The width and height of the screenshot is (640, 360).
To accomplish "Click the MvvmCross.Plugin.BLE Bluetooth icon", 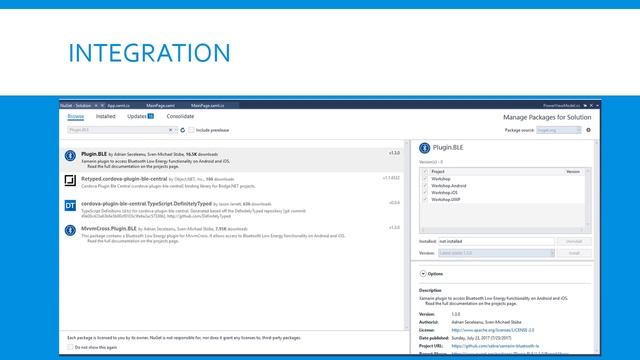I will (70, 230).
